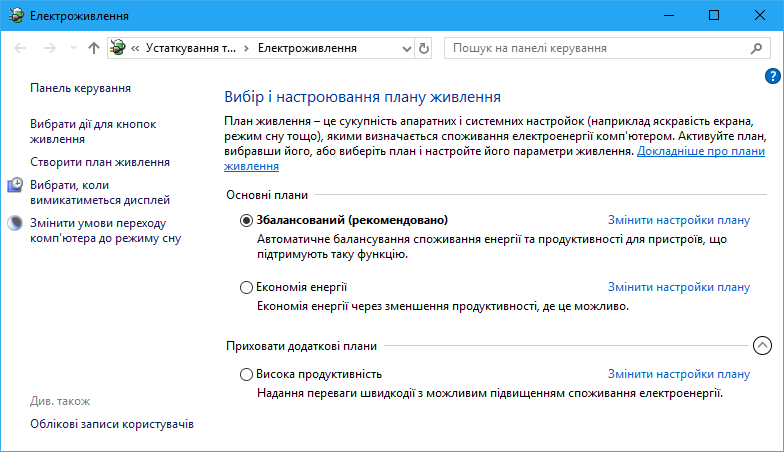Expand the breadcrumb arrow after Устаткування
This screenshot has width=784, height=452.
[x=246, y=48]
